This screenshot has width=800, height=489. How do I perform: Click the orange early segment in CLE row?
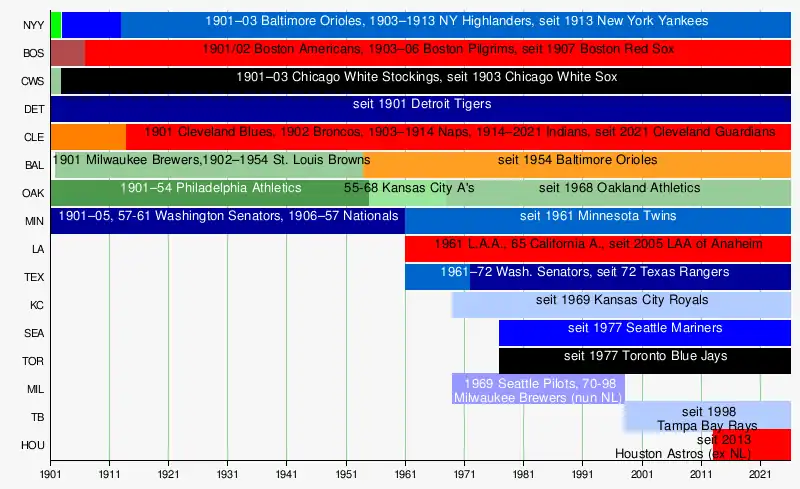88,137
